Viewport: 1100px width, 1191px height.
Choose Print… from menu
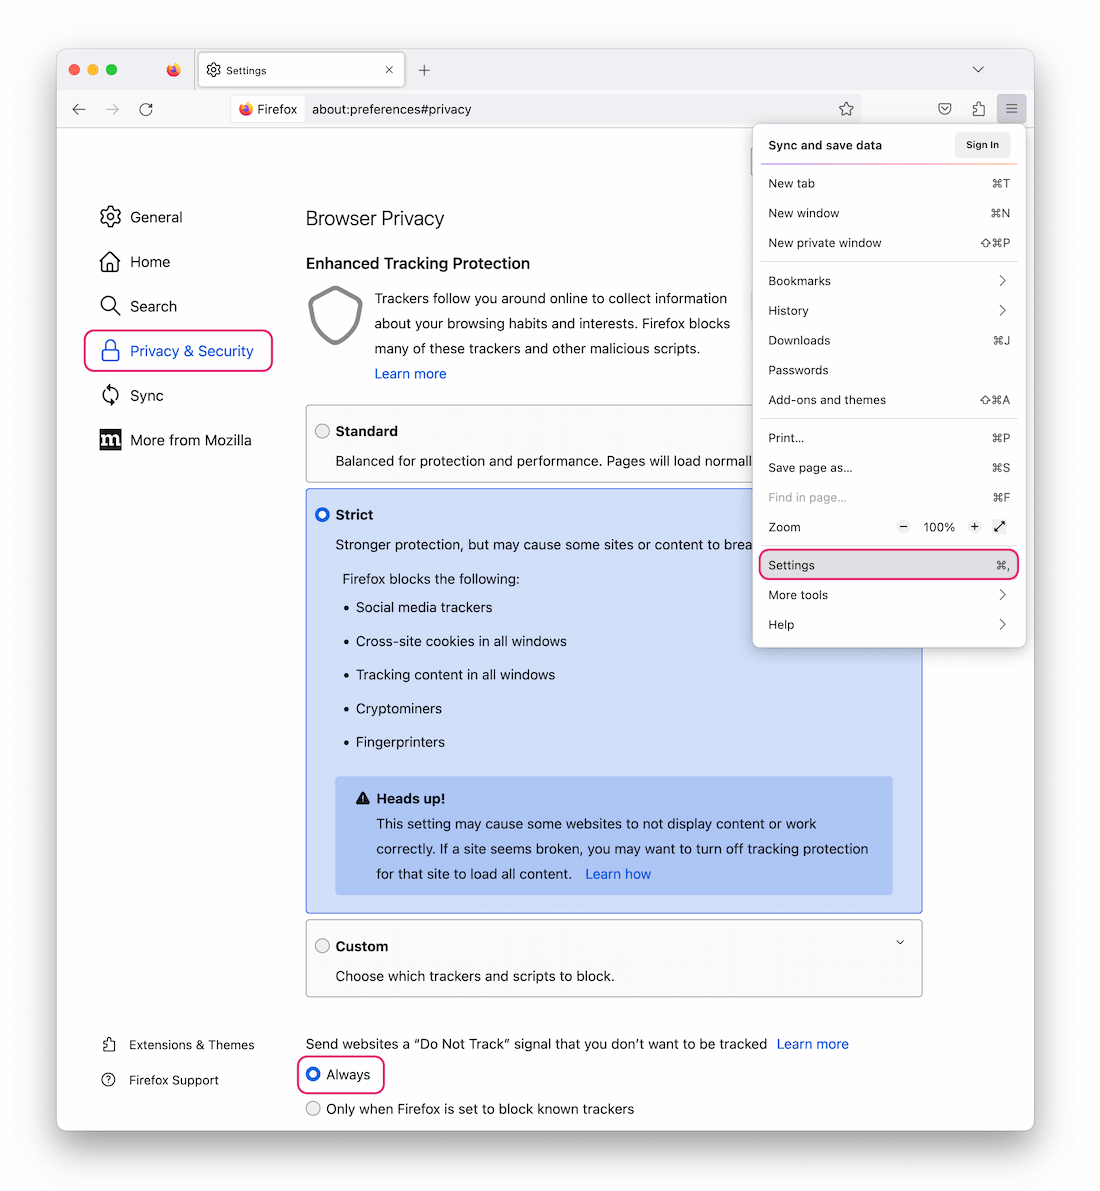coord(889,438)
